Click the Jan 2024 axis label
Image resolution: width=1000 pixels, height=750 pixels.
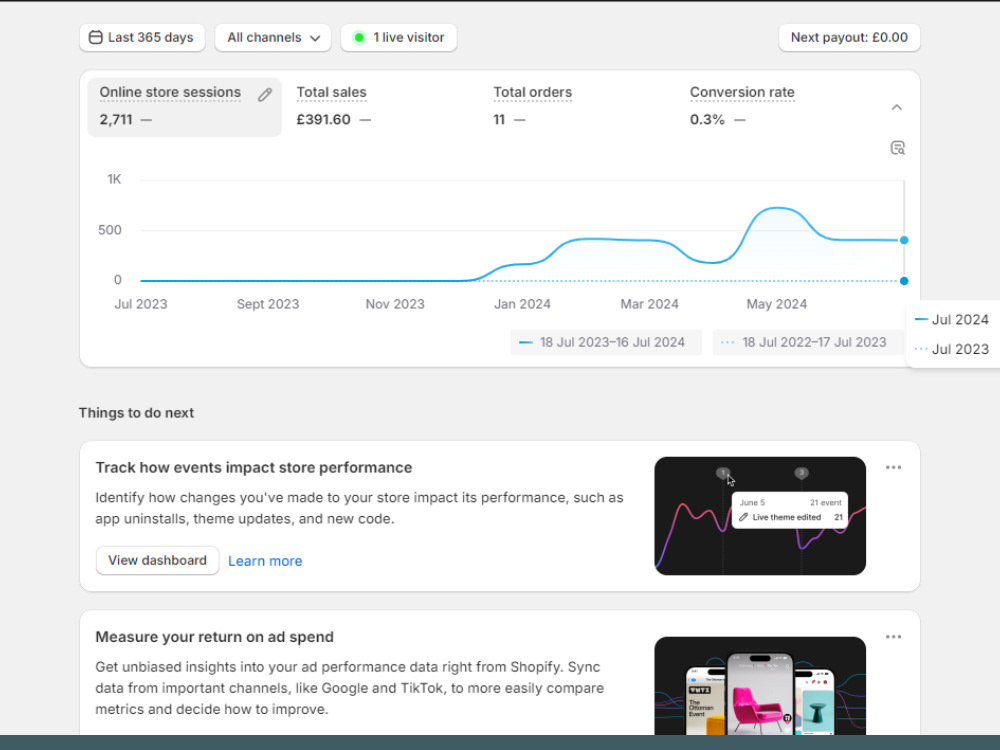click(x=522, y=304)
